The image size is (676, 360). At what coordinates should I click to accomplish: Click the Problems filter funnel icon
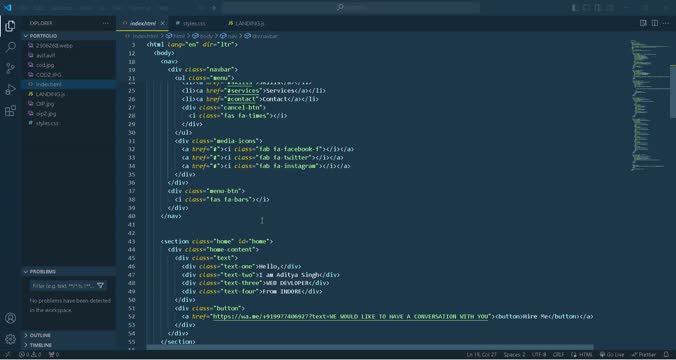100,285
